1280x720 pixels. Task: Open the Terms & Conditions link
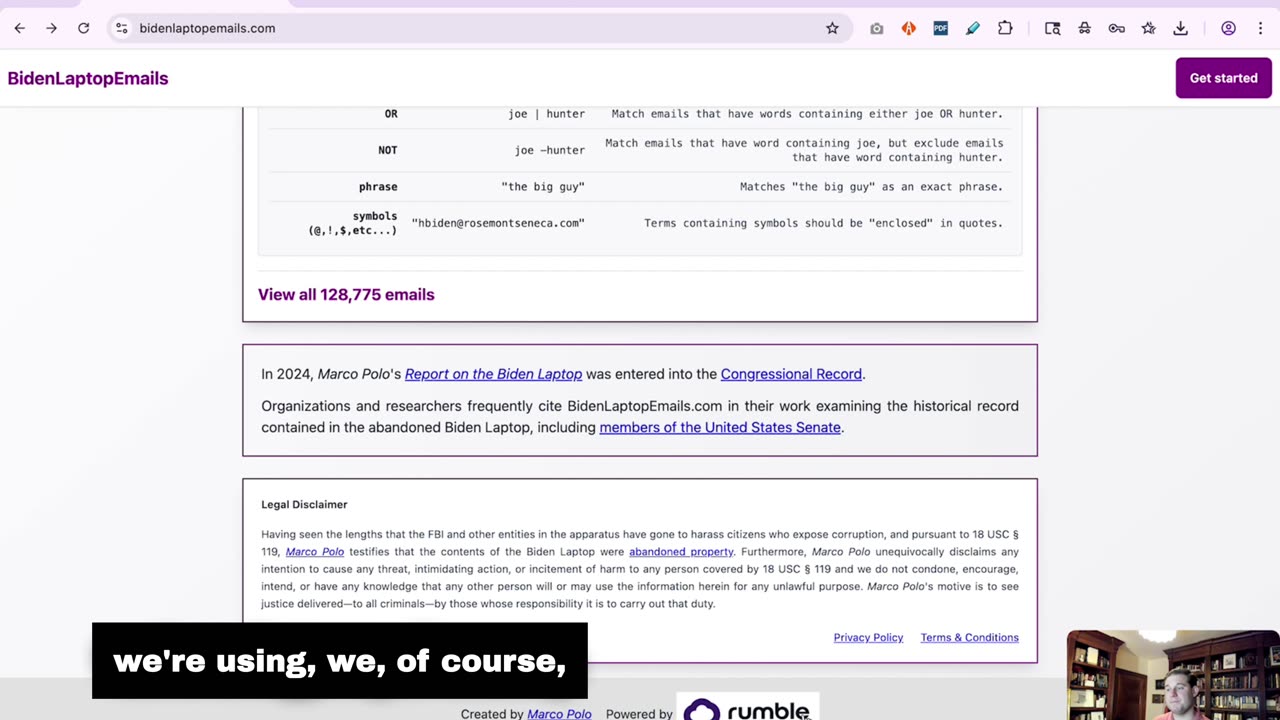point(969,637)
